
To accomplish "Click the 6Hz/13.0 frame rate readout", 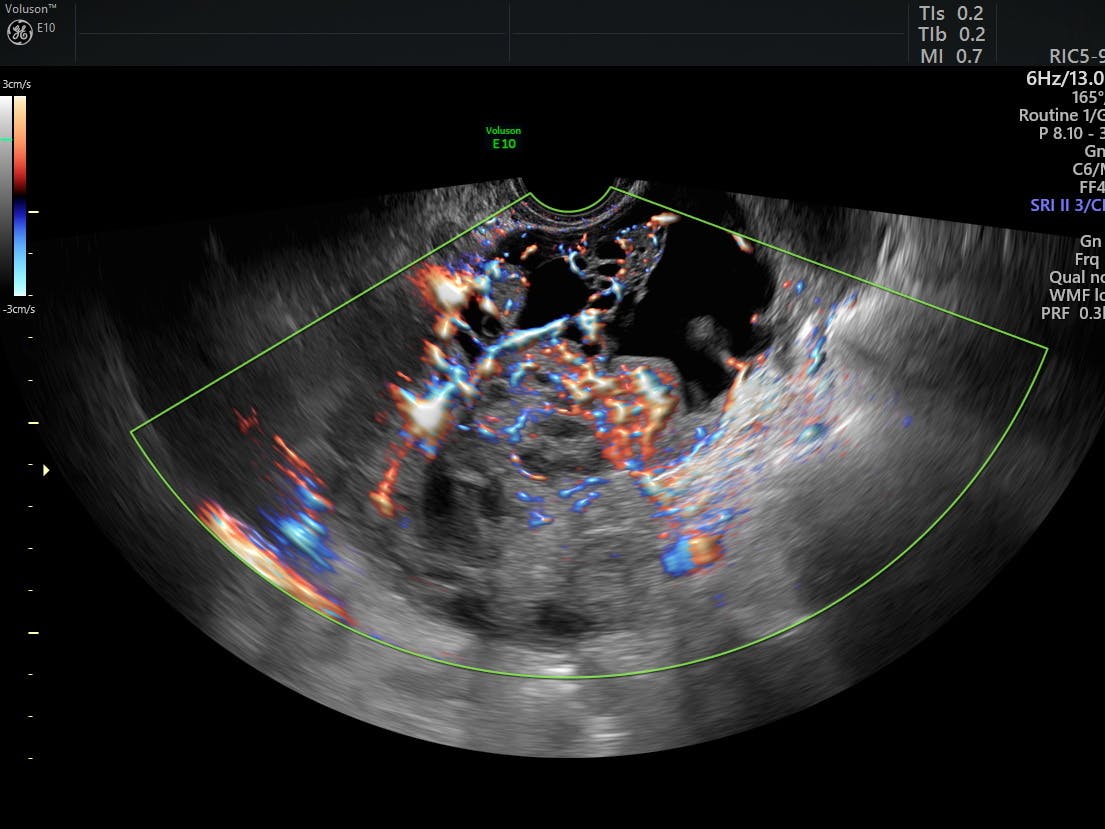I will (x=1064, y=78).
